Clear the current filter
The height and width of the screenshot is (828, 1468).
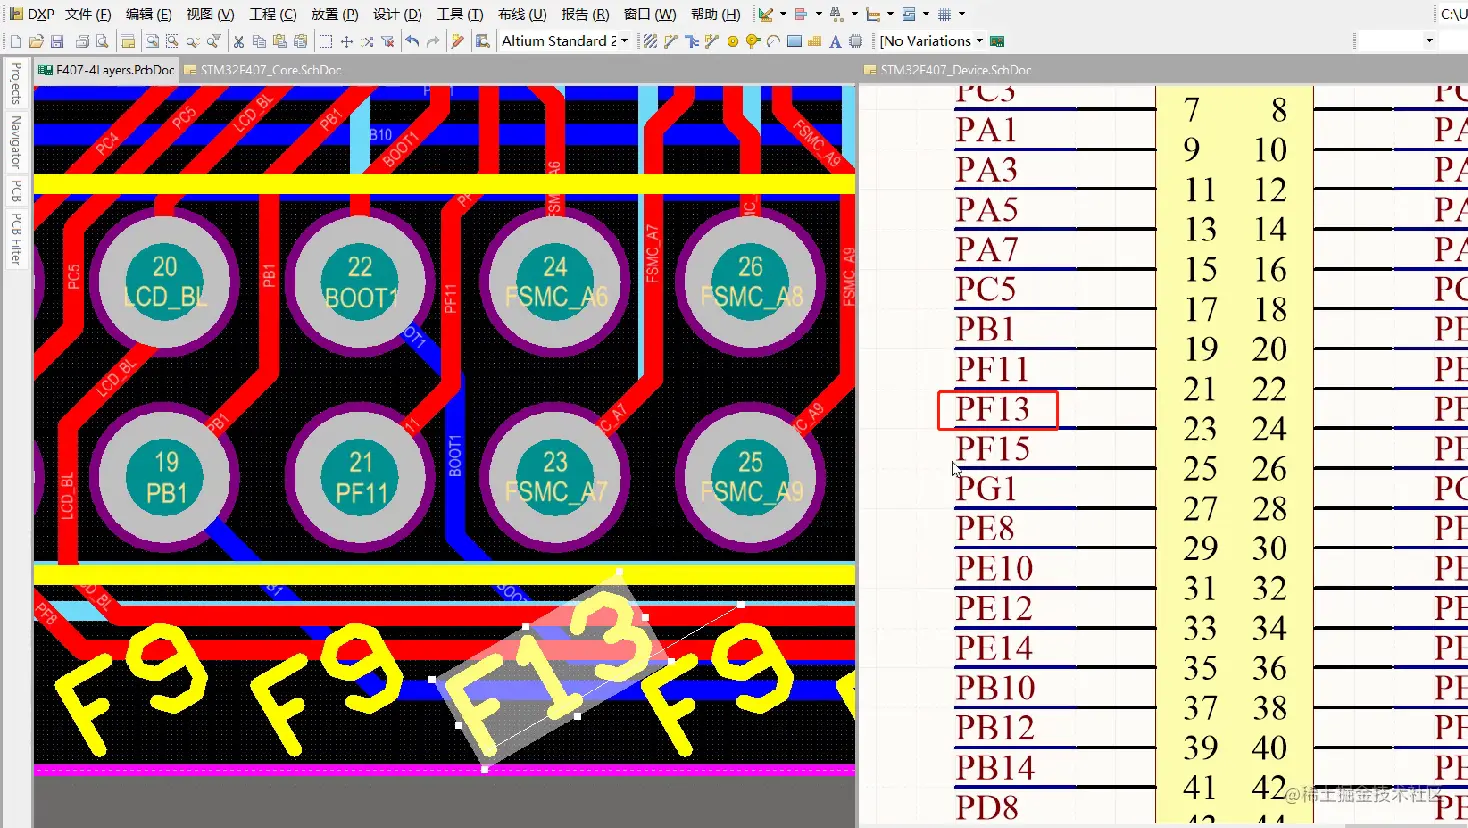coord(388,41)
